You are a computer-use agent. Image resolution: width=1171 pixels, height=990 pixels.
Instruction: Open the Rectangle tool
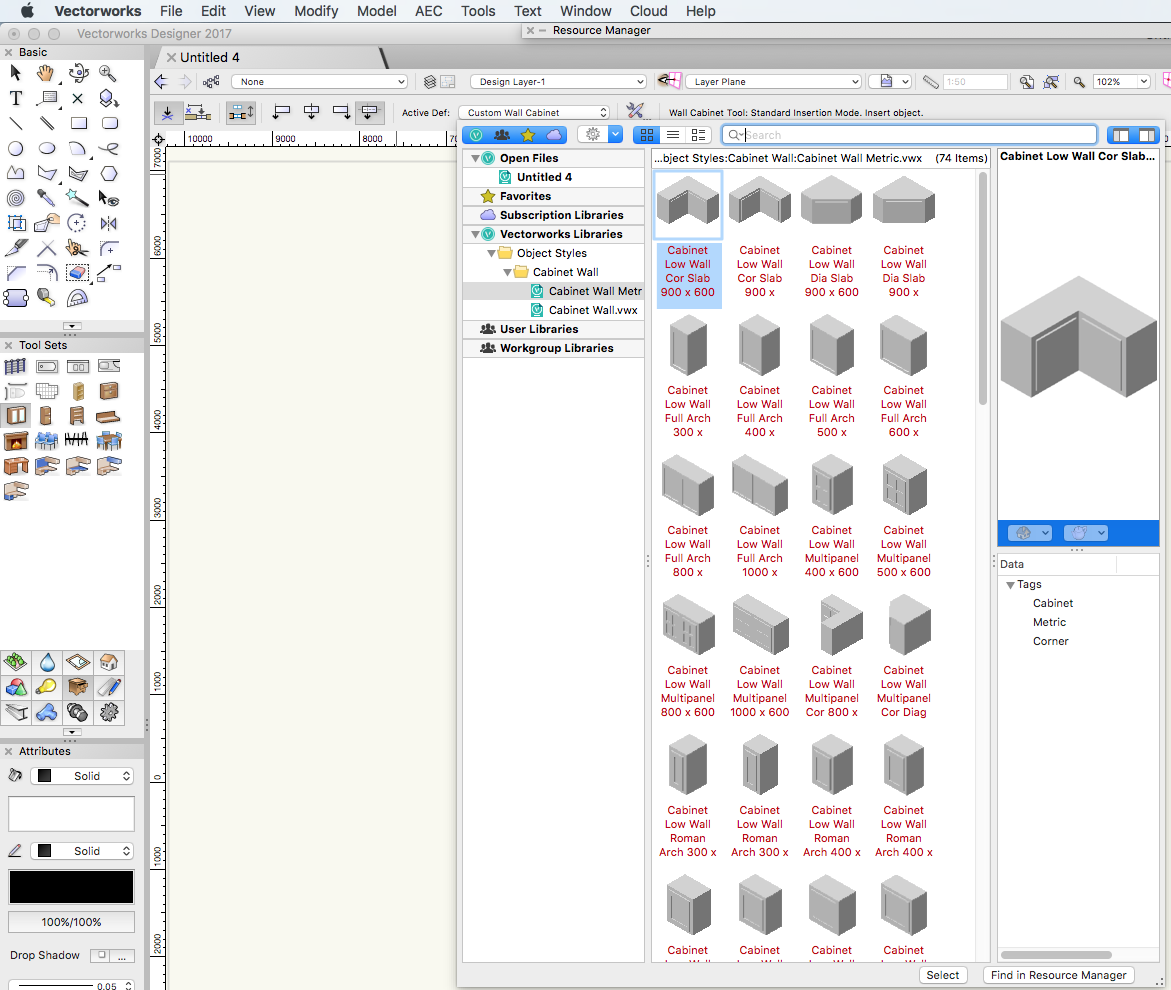[79, 123]
